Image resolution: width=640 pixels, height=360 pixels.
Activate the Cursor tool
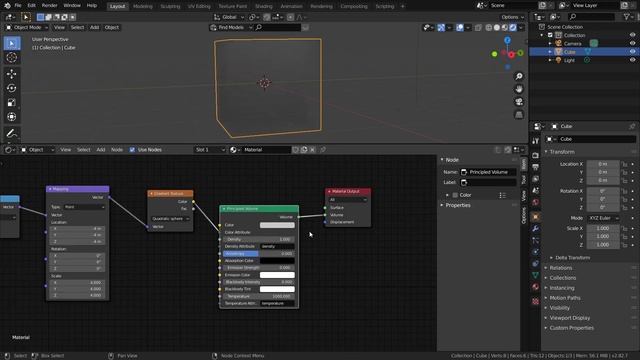click(x=12, y=58)
